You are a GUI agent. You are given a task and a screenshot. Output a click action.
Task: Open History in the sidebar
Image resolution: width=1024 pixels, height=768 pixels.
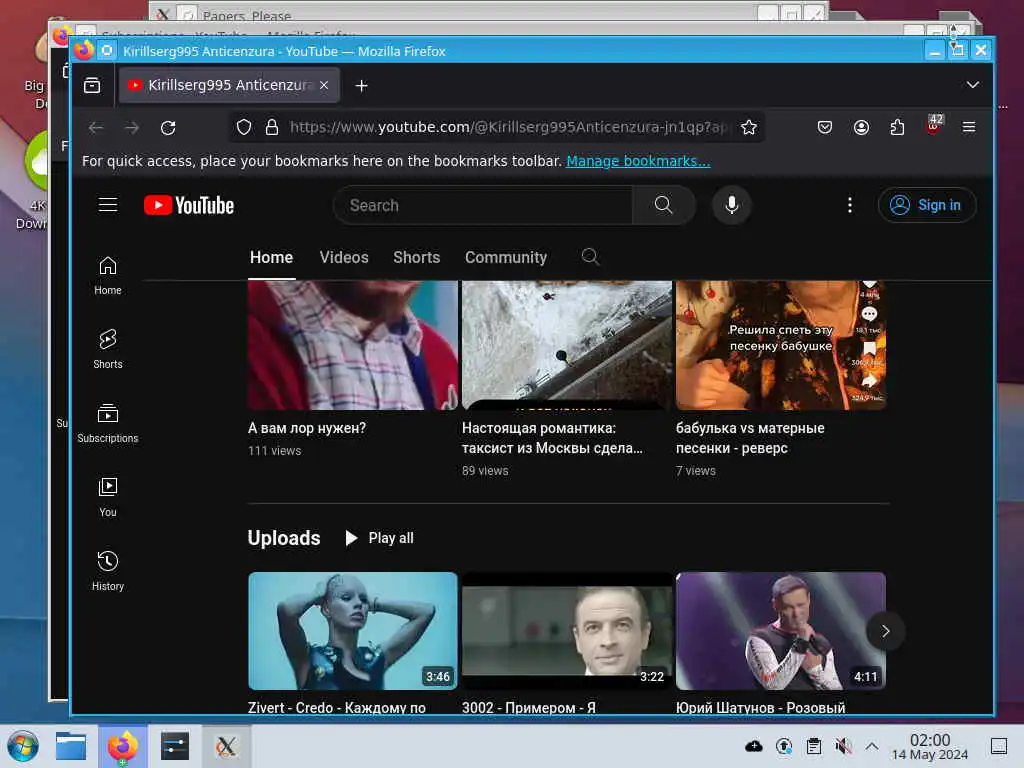point(108,571)
